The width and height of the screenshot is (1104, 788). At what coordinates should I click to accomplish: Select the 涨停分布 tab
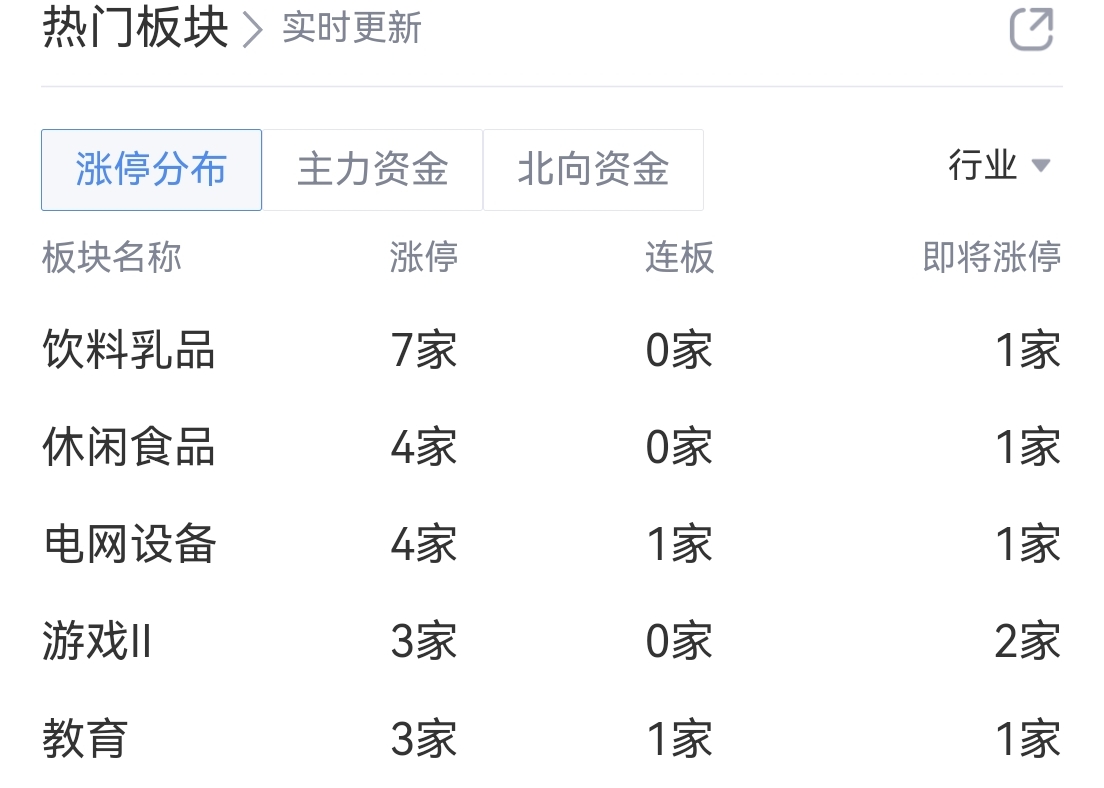coord(151,170)
